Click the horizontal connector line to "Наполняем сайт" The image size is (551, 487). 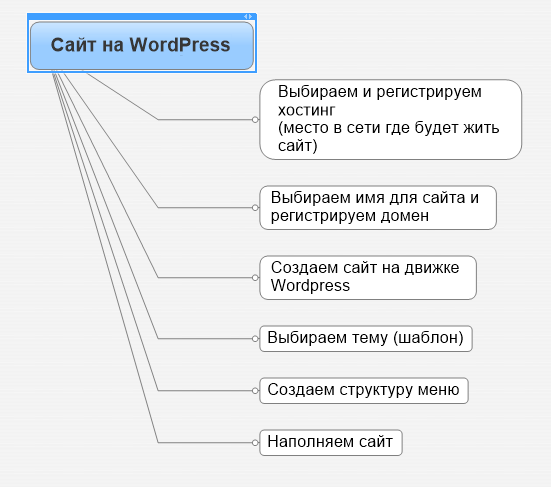tap(205, 442)
